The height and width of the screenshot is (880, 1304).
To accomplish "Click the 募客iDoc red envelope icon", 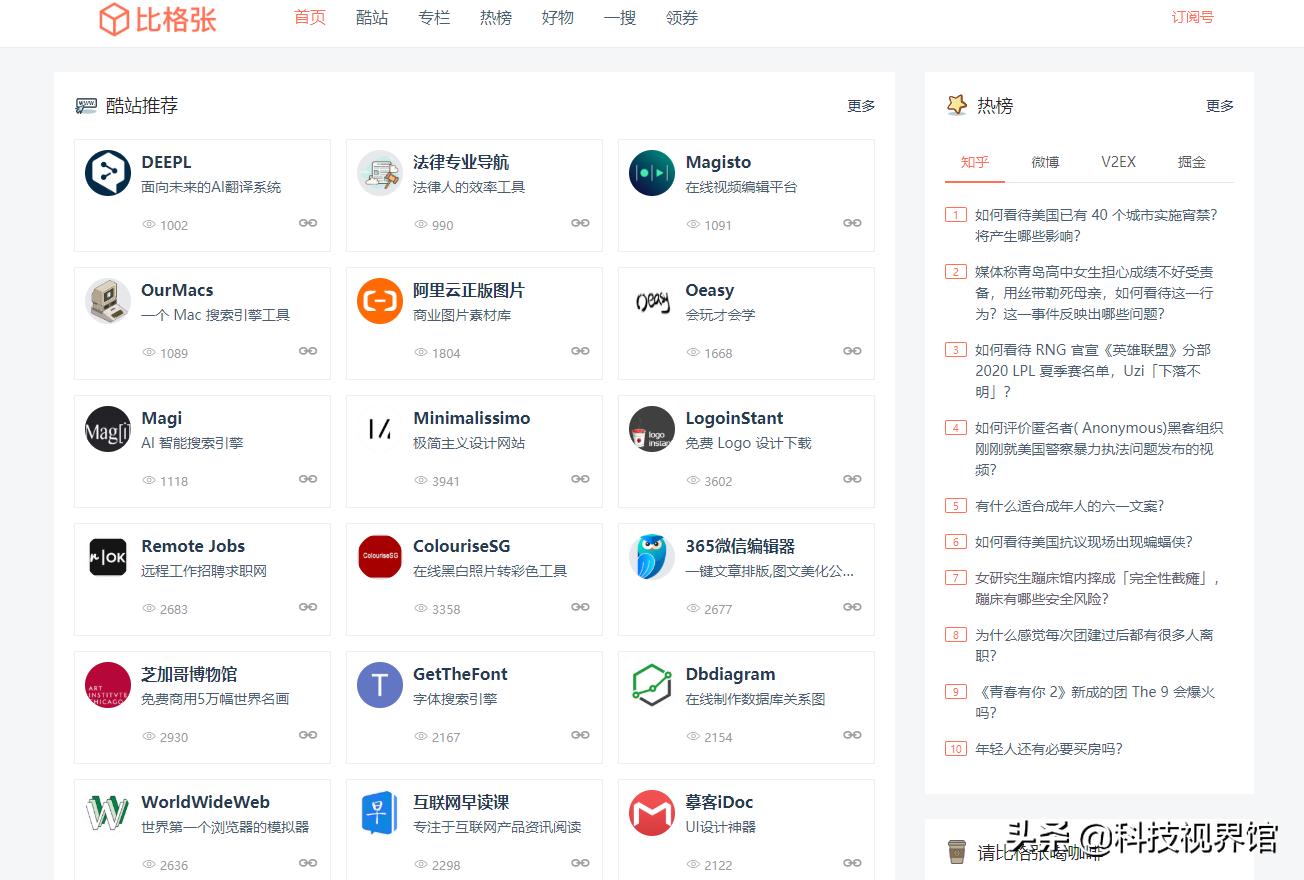I will point(651,812).
